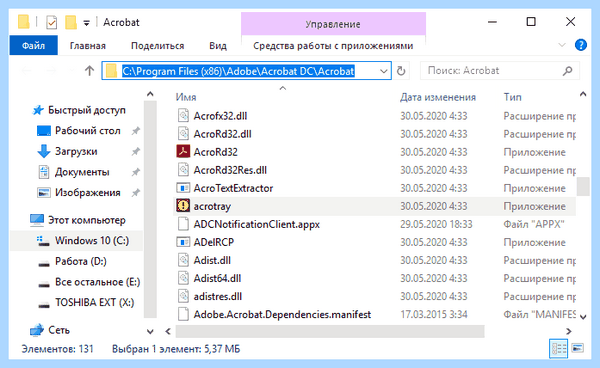Image resolution: width=600 pixels, height=368 pixels.
Task: Open the Главная ribbon tab
Action: pyautogui.click(x=88, y=46)
